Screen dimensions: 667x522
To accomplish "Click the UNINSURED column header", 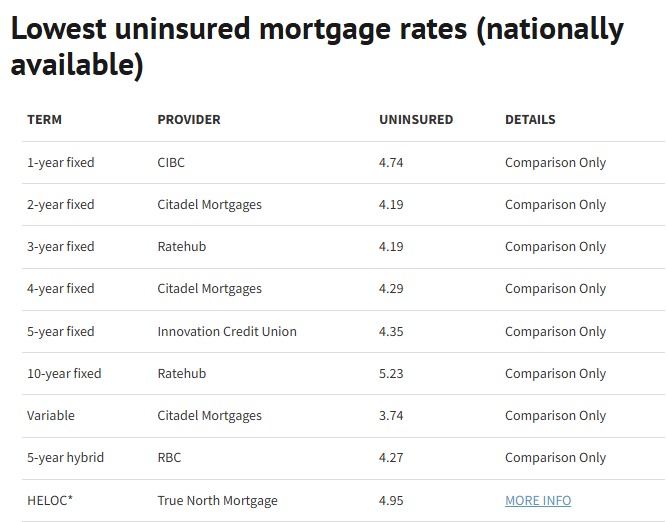I will 416,119.
